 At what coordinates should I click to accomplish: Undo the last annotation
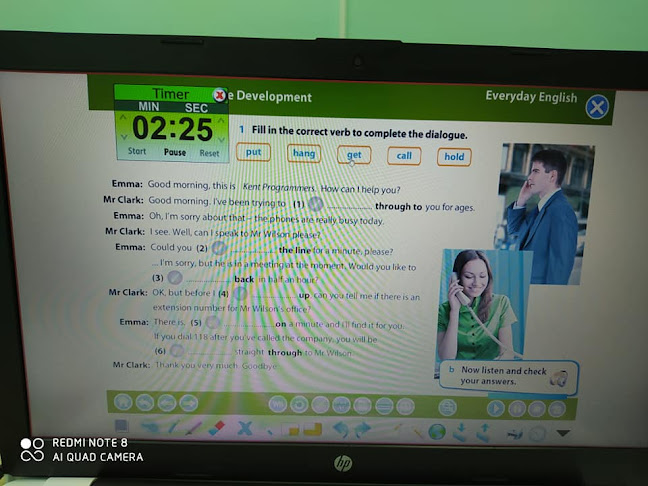pyautogui.click(x=340, y=430)
